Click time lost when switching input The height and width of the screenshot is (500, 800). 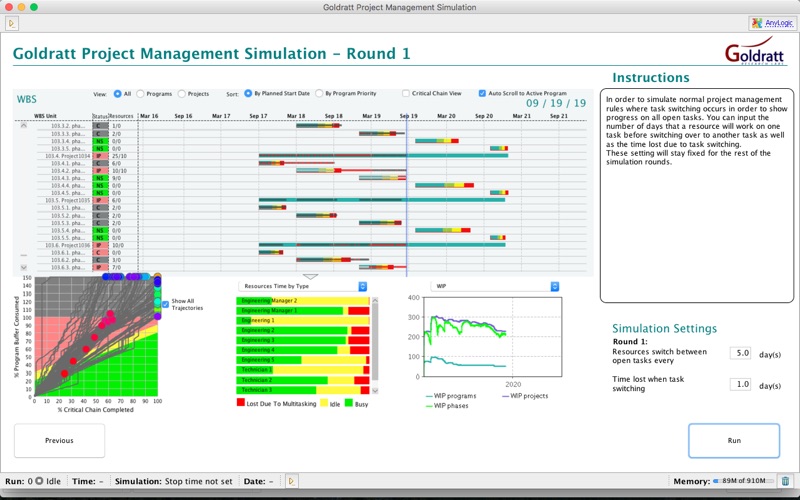[x=740, y=385]
